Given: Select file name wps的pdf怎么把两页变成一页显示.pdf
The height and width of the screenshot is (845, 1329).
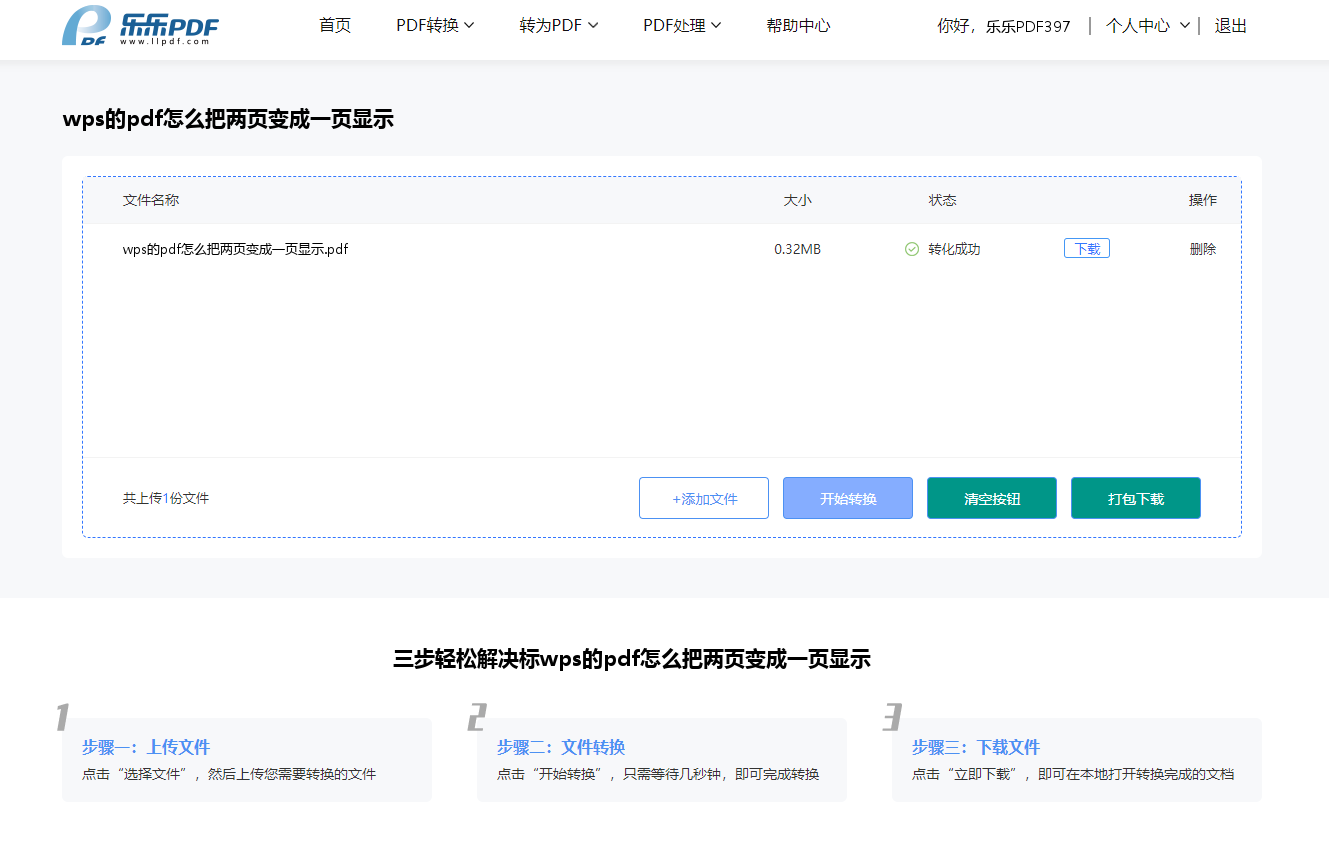Looking at the screenshot, I should pyautogui.click(x=236, y=249).
